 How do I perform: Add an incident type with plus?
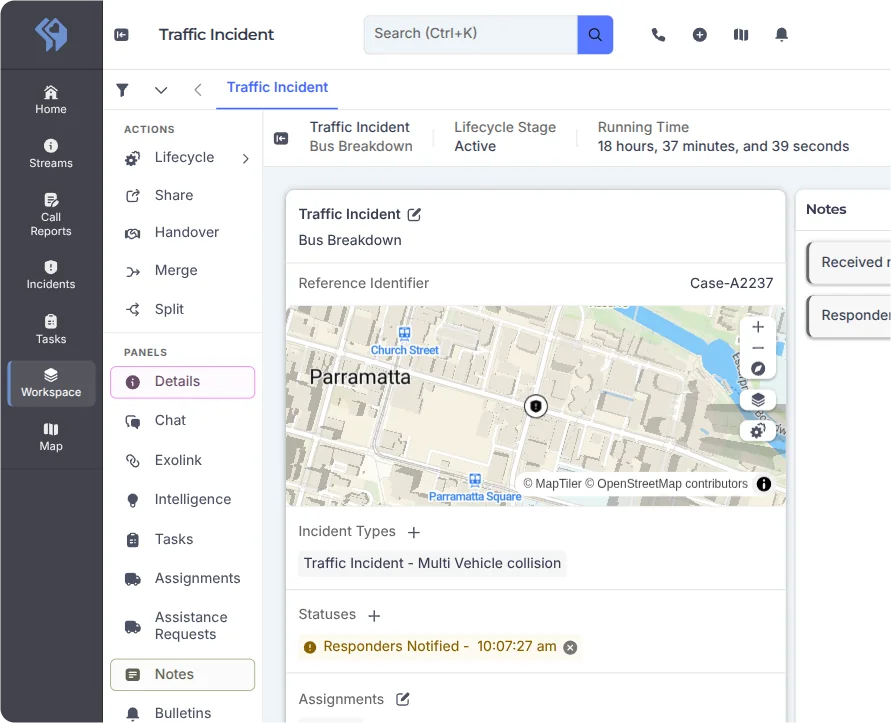[x=414, y=533]
